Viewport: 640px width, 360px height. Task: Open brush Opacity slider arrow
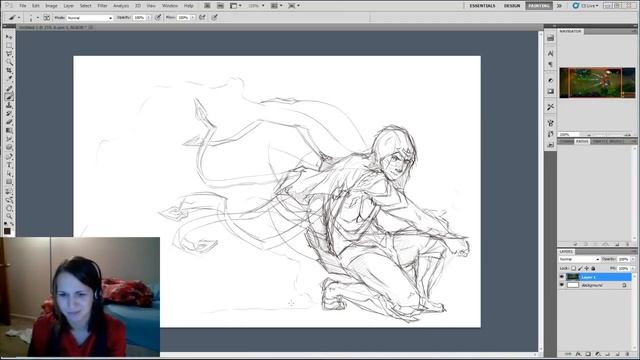(x=149, y=18)
